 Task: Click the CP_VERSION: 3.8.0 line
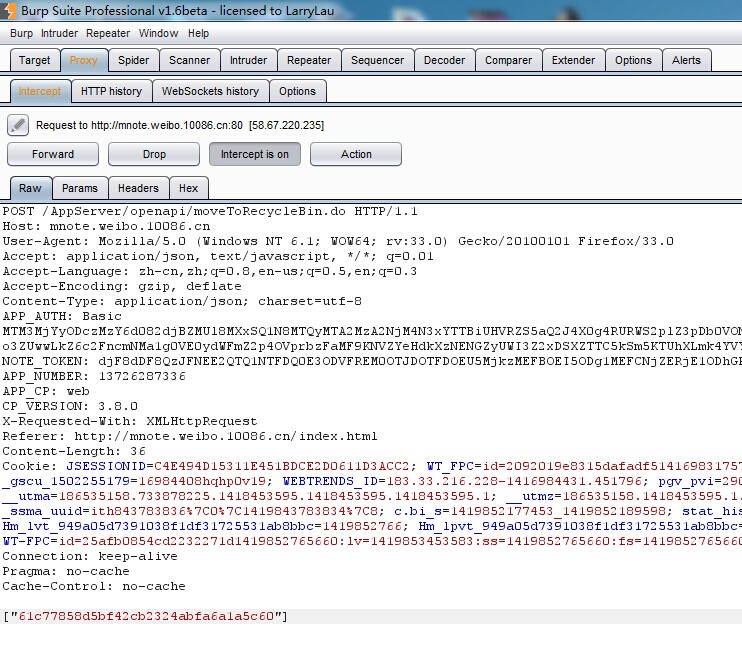click(70, 406)
